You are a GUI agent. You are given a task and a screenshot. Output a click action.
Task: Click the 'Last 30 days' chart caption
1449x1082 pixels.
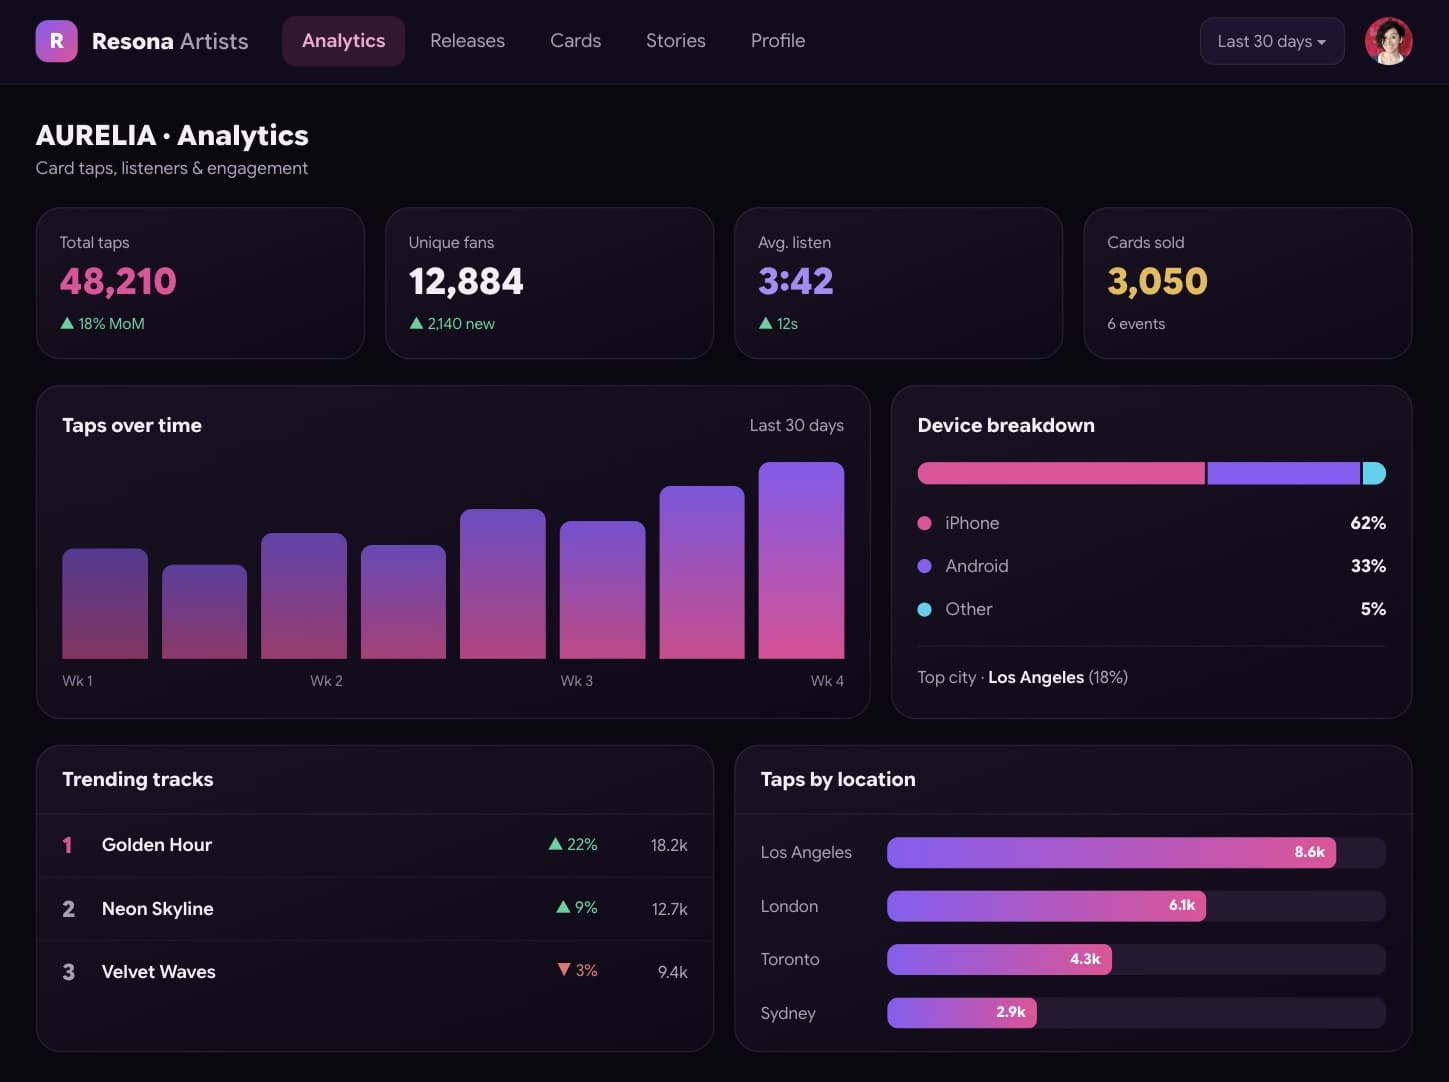coord(796,425)
